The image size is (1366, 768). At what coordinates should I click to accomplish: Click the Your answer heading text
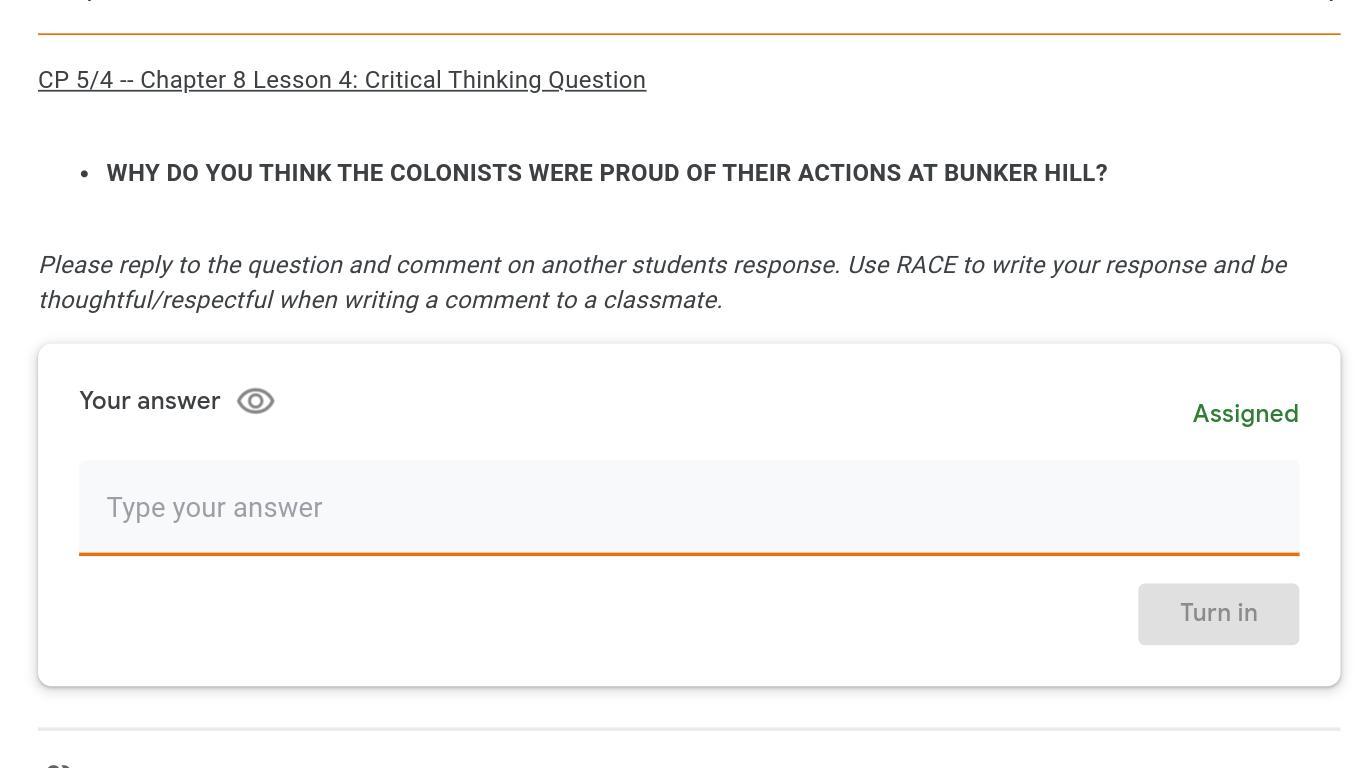click(x=150, y=401)
